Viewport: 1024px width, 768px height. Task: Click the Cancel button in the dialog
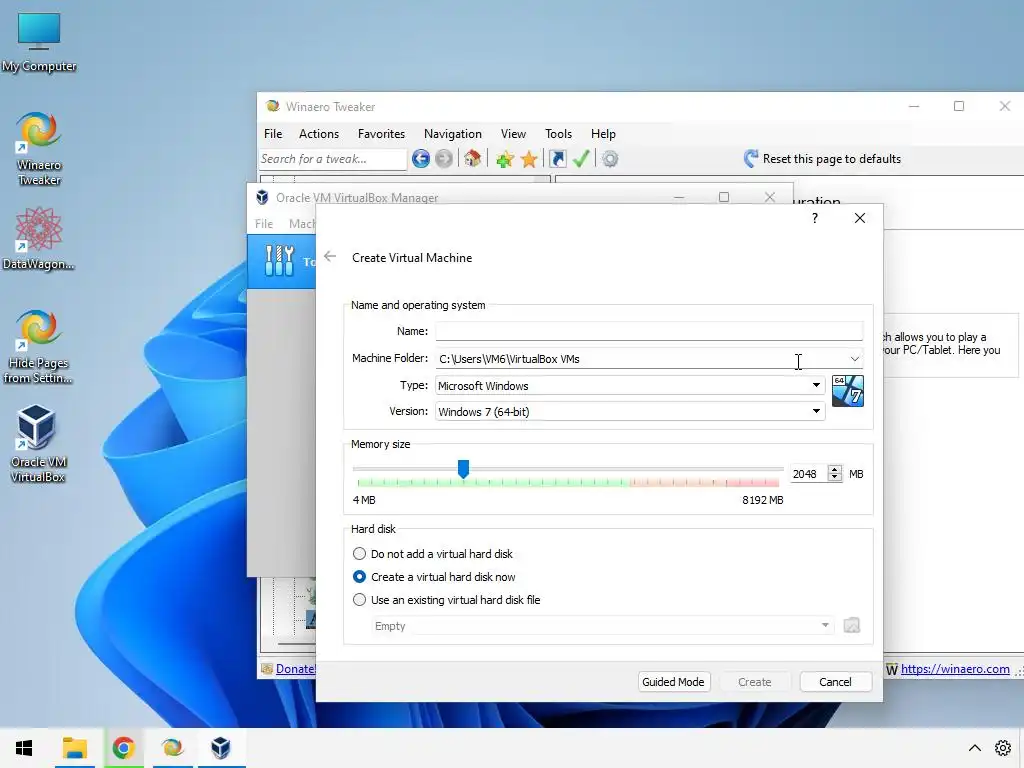[835, 682]
